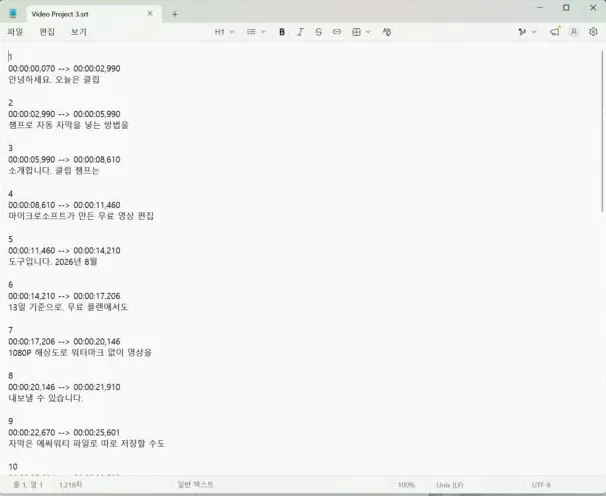This screenshot has width=606, height=496.
Task: Open the AI rewrite dropdown
Action: (x=527, y=32)
